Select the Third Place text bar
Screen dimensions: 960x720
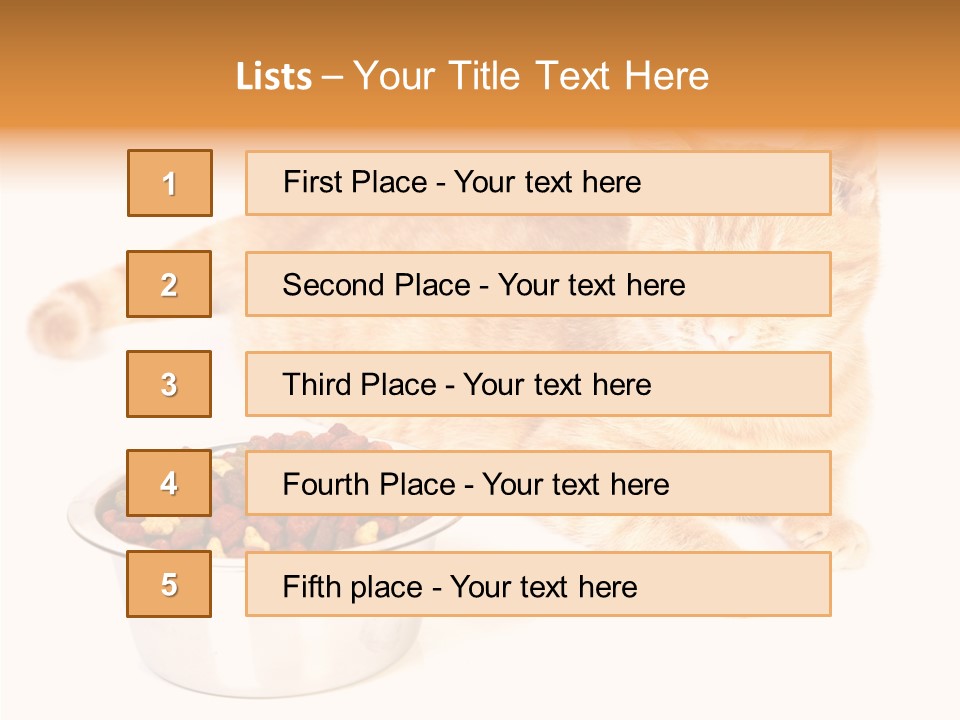pyautogui.click(x=538, y=384)
